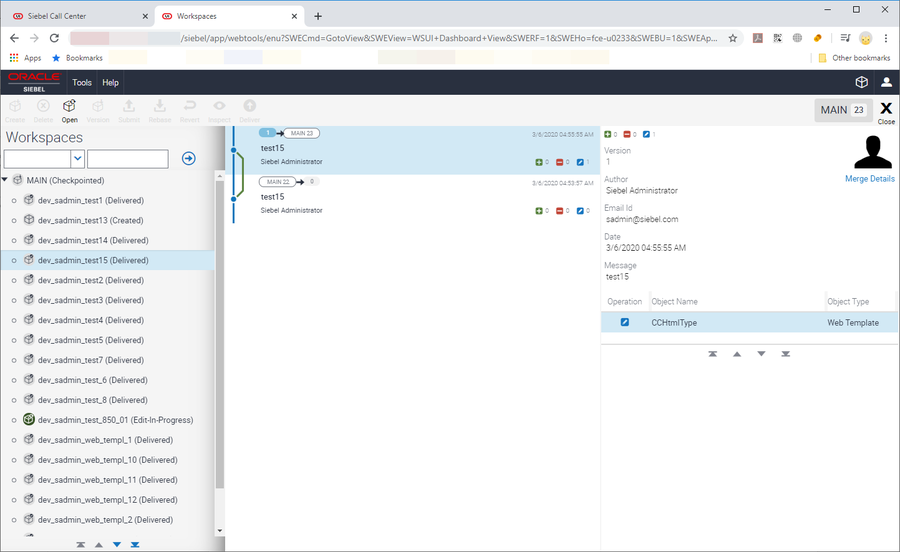Click the MAIN 23 workspace badge
The height and width of the screenshot is (552, 900).
(x=843, y=110)
